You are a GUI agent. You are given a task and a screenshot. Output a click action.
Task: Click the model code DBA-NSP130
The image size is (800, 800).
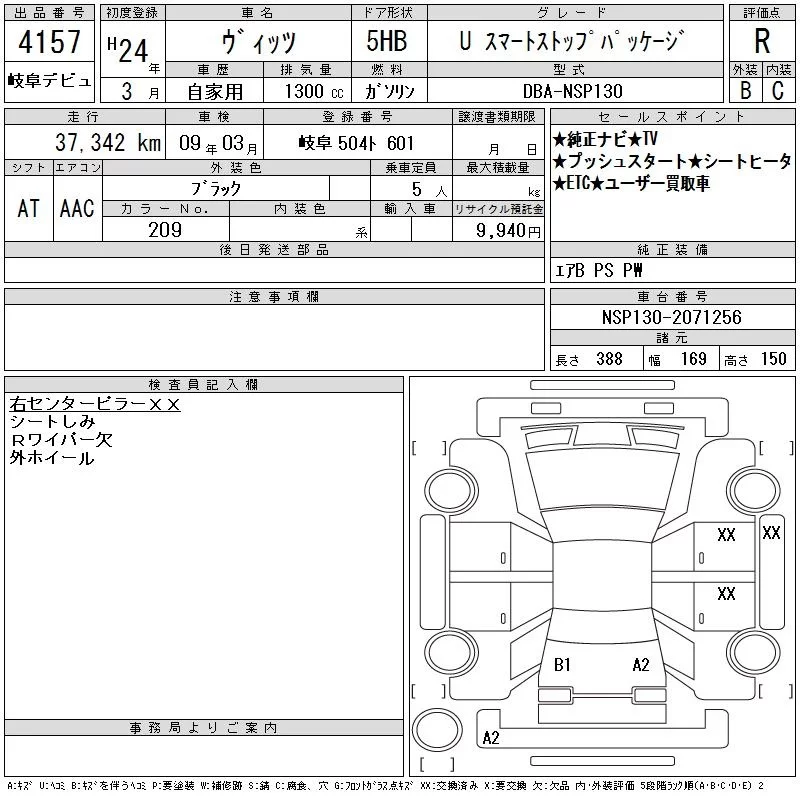tap(572, 91)
